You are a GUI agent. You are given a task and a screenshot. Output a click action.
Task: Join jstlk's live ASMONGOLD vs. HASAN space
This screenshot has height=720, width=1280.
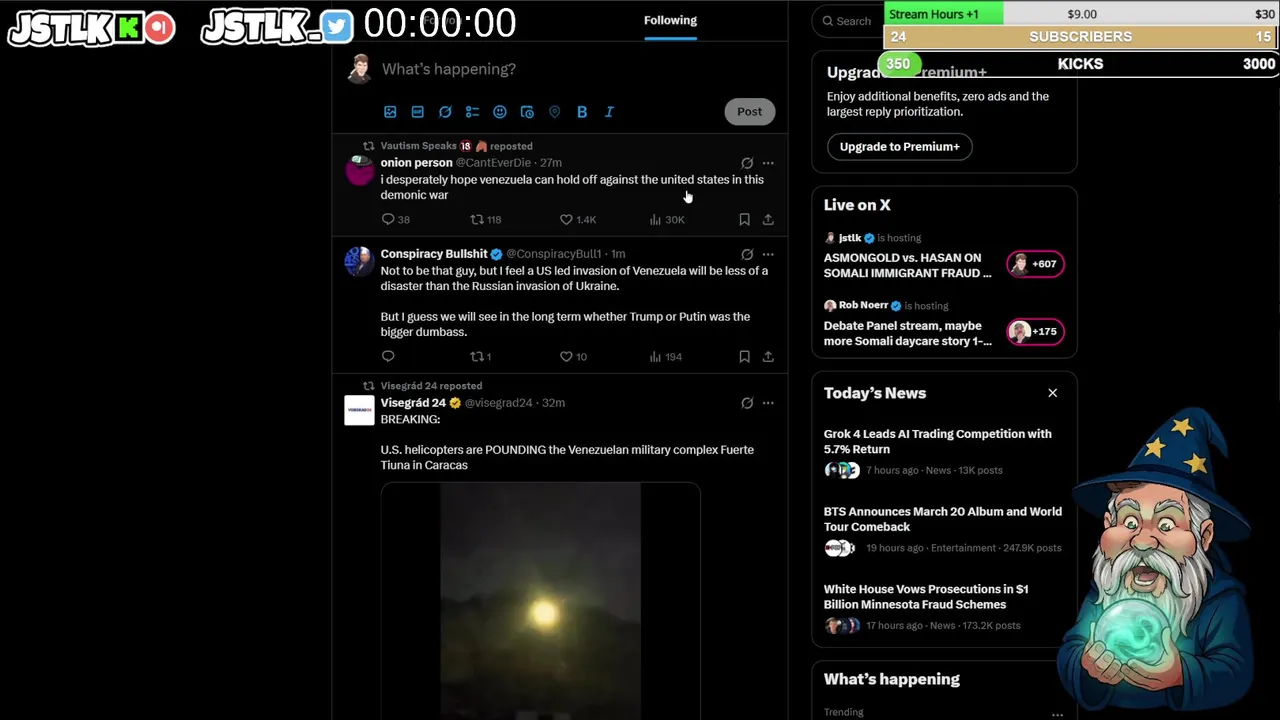tap(908, 265)
